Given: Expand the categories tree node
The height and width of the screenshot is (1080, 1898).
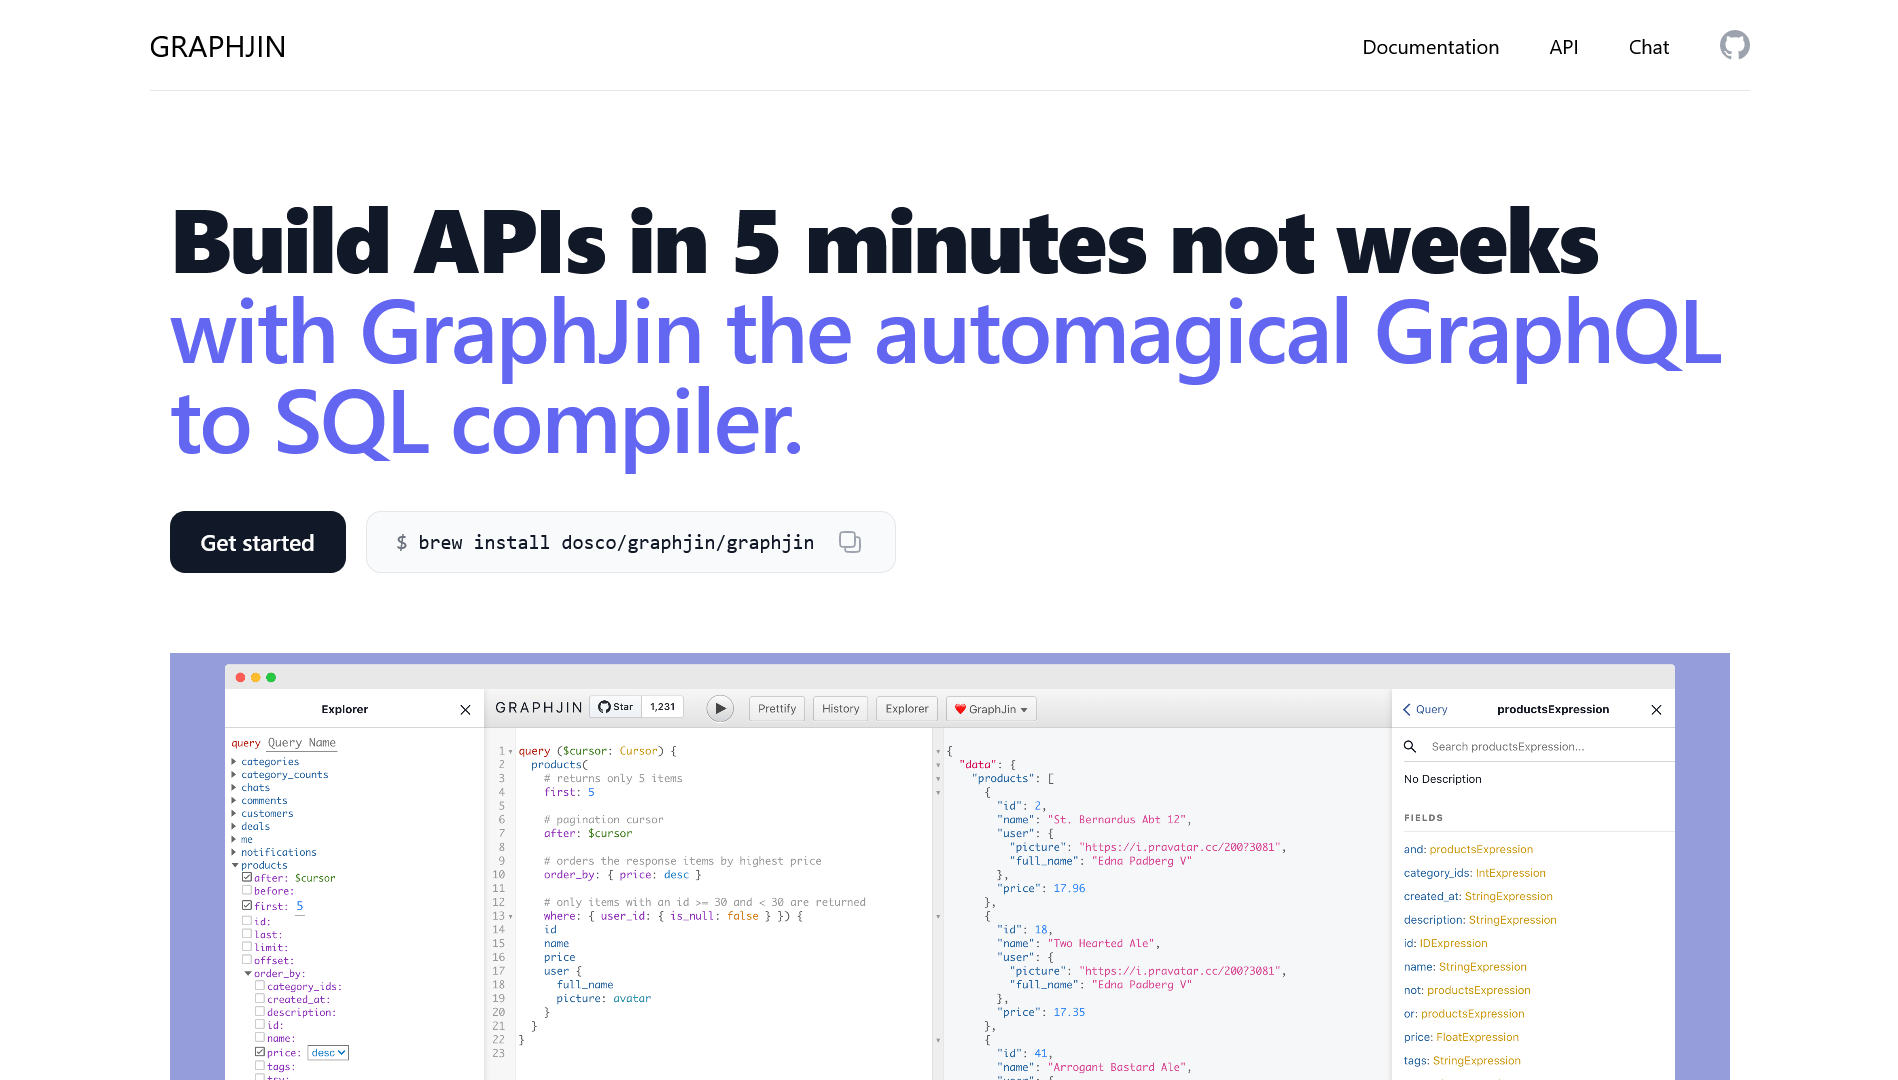Looking at the screenshot, I should pos(234,762).
